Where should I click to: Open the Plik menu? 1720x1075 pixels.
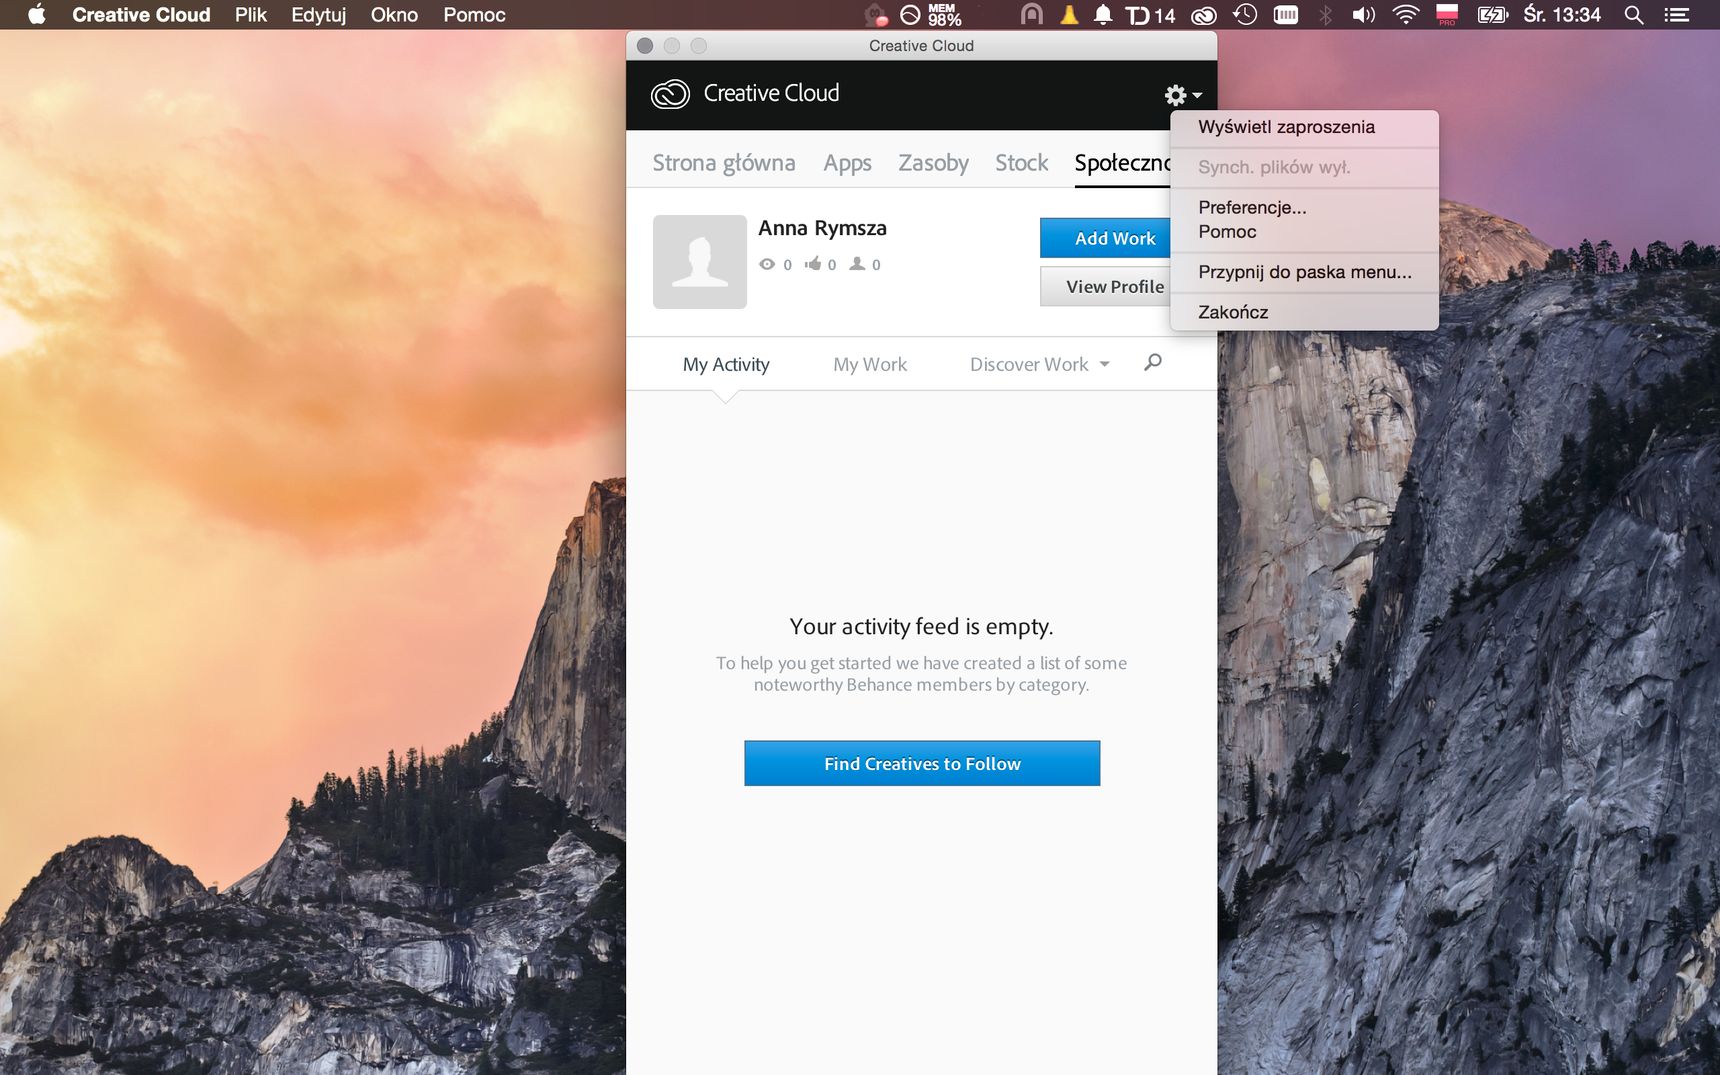251,15
